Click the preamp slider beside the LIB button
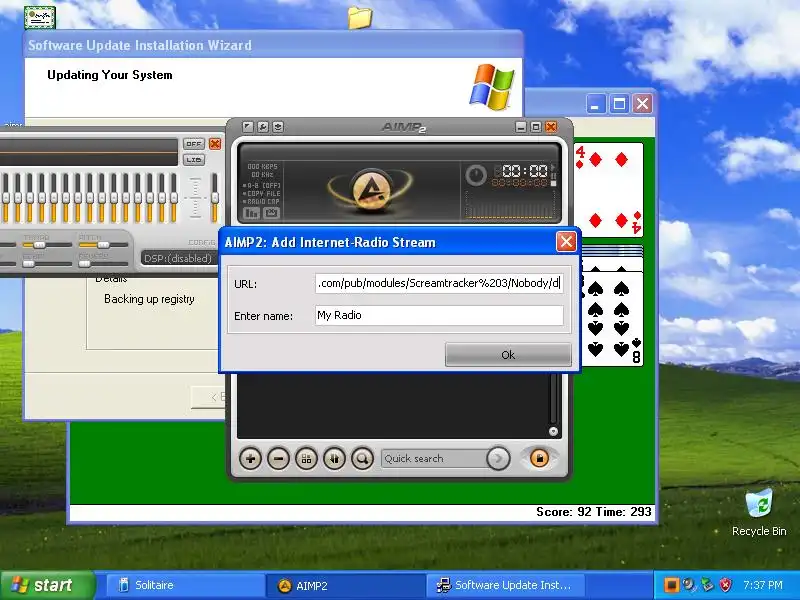800x600 pixels. pyautogui.click(x=215, y=197)
